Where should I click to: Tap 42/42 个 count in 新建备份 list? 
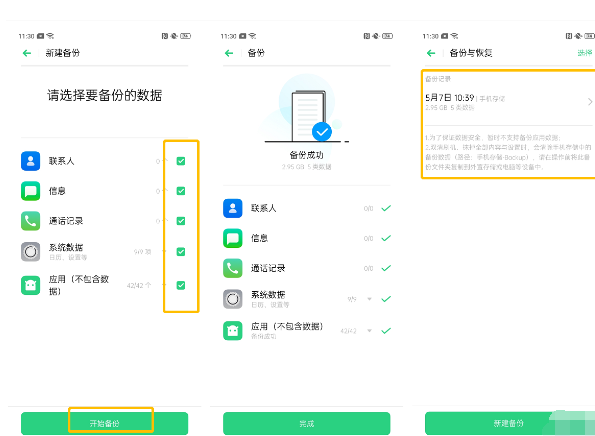tap(139, 285)
